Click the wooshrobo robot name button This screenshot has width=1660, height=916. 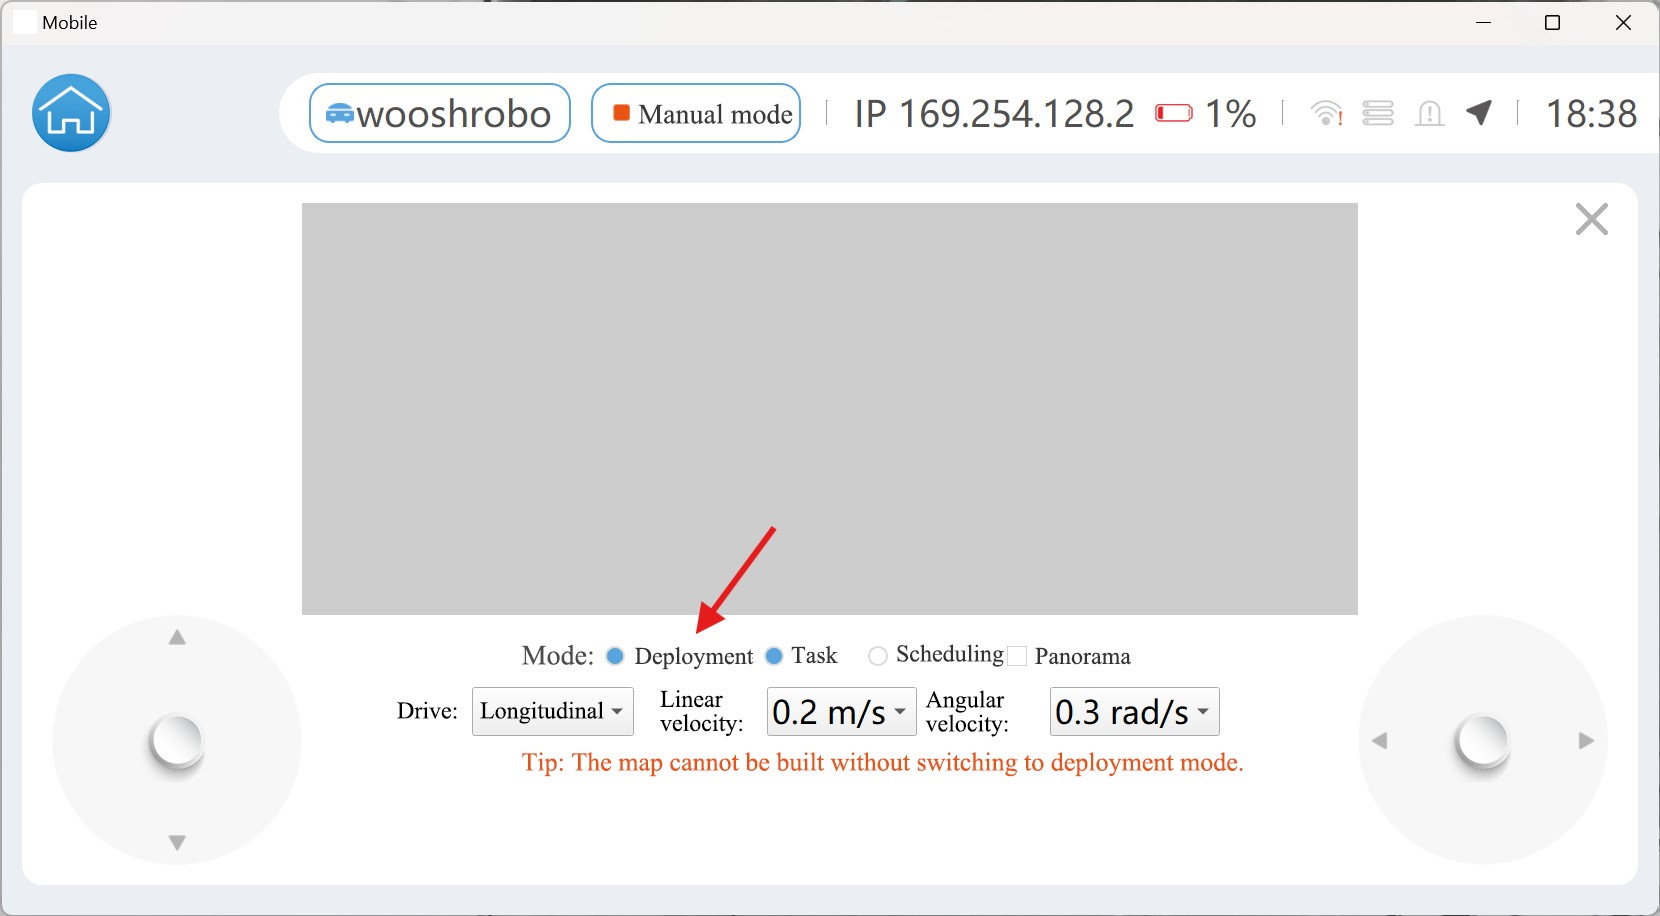tap(440, 113)
